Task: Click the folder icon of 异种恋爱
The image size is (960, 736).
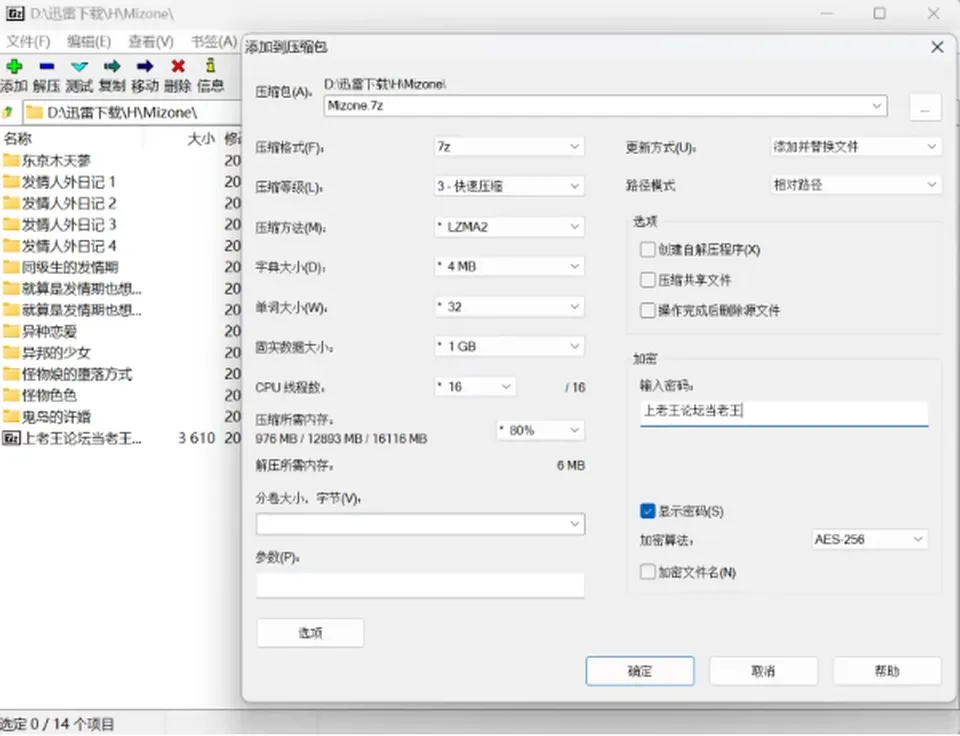Action: coord(11,331)
